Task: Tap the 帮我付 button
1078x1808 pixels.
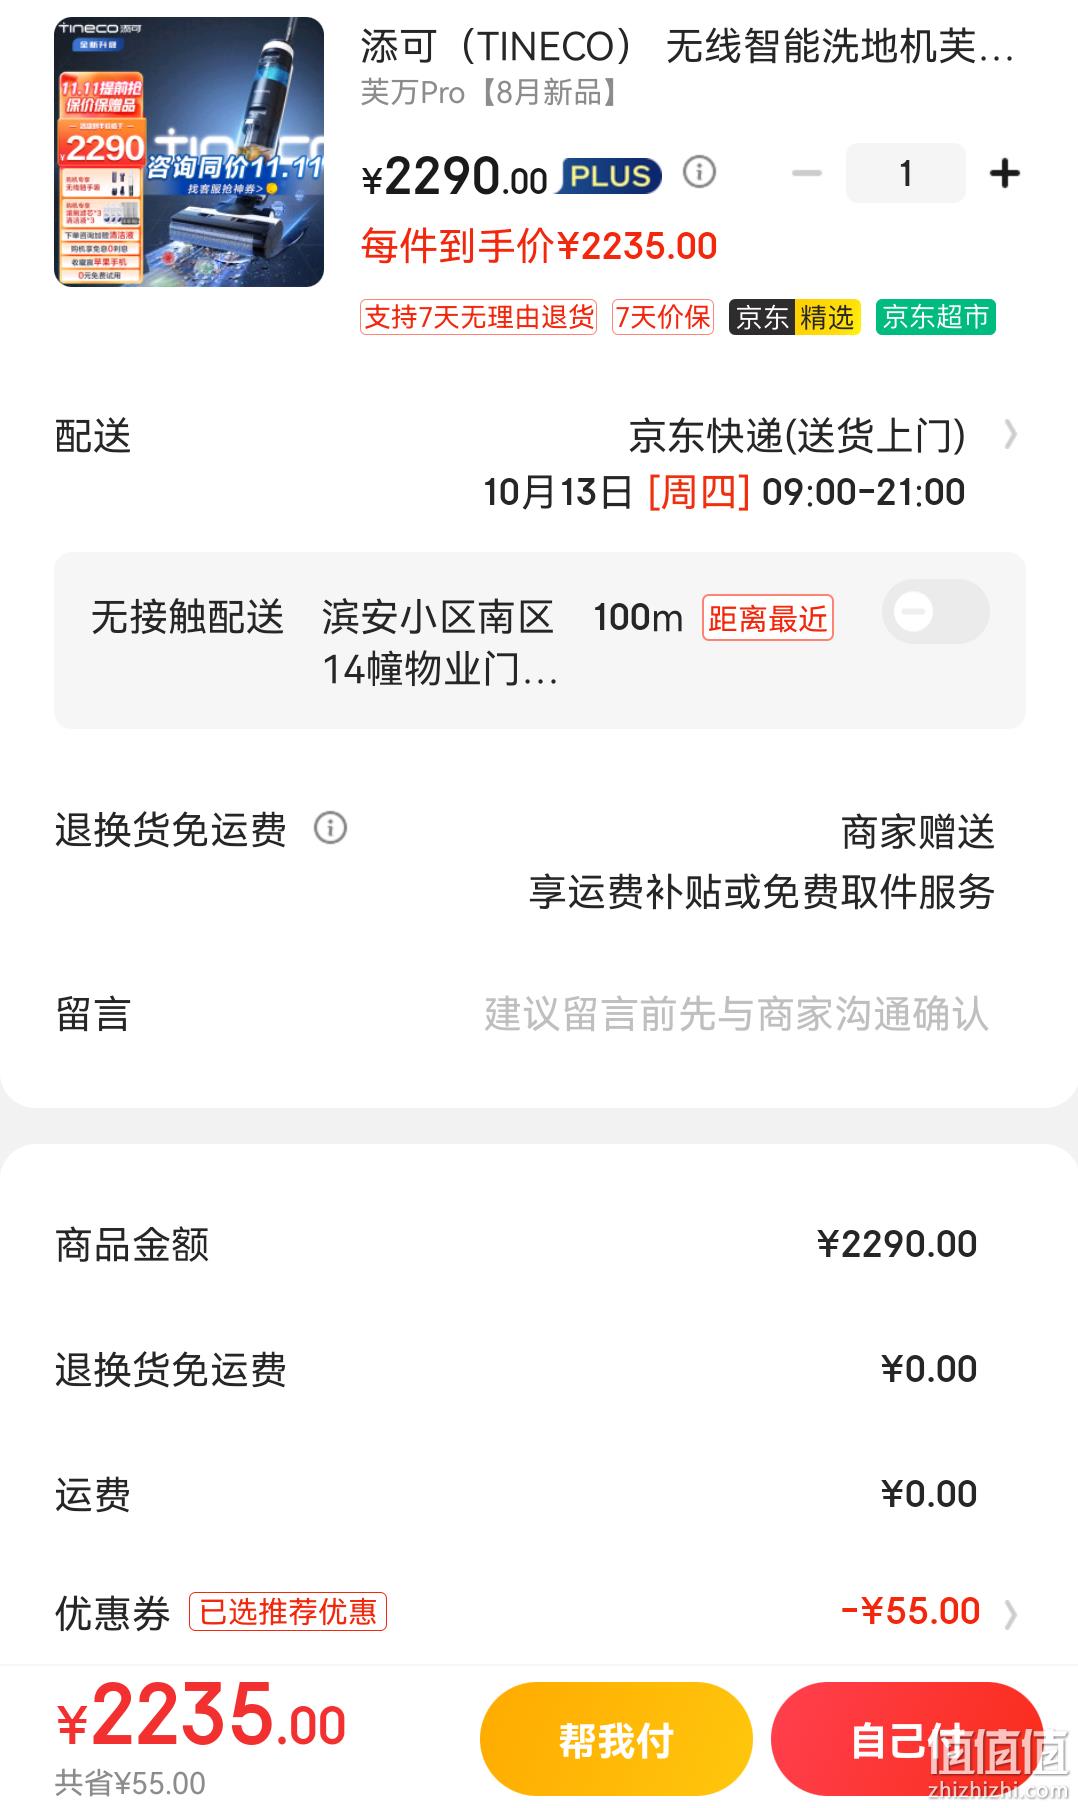Action: point(616,1739)
